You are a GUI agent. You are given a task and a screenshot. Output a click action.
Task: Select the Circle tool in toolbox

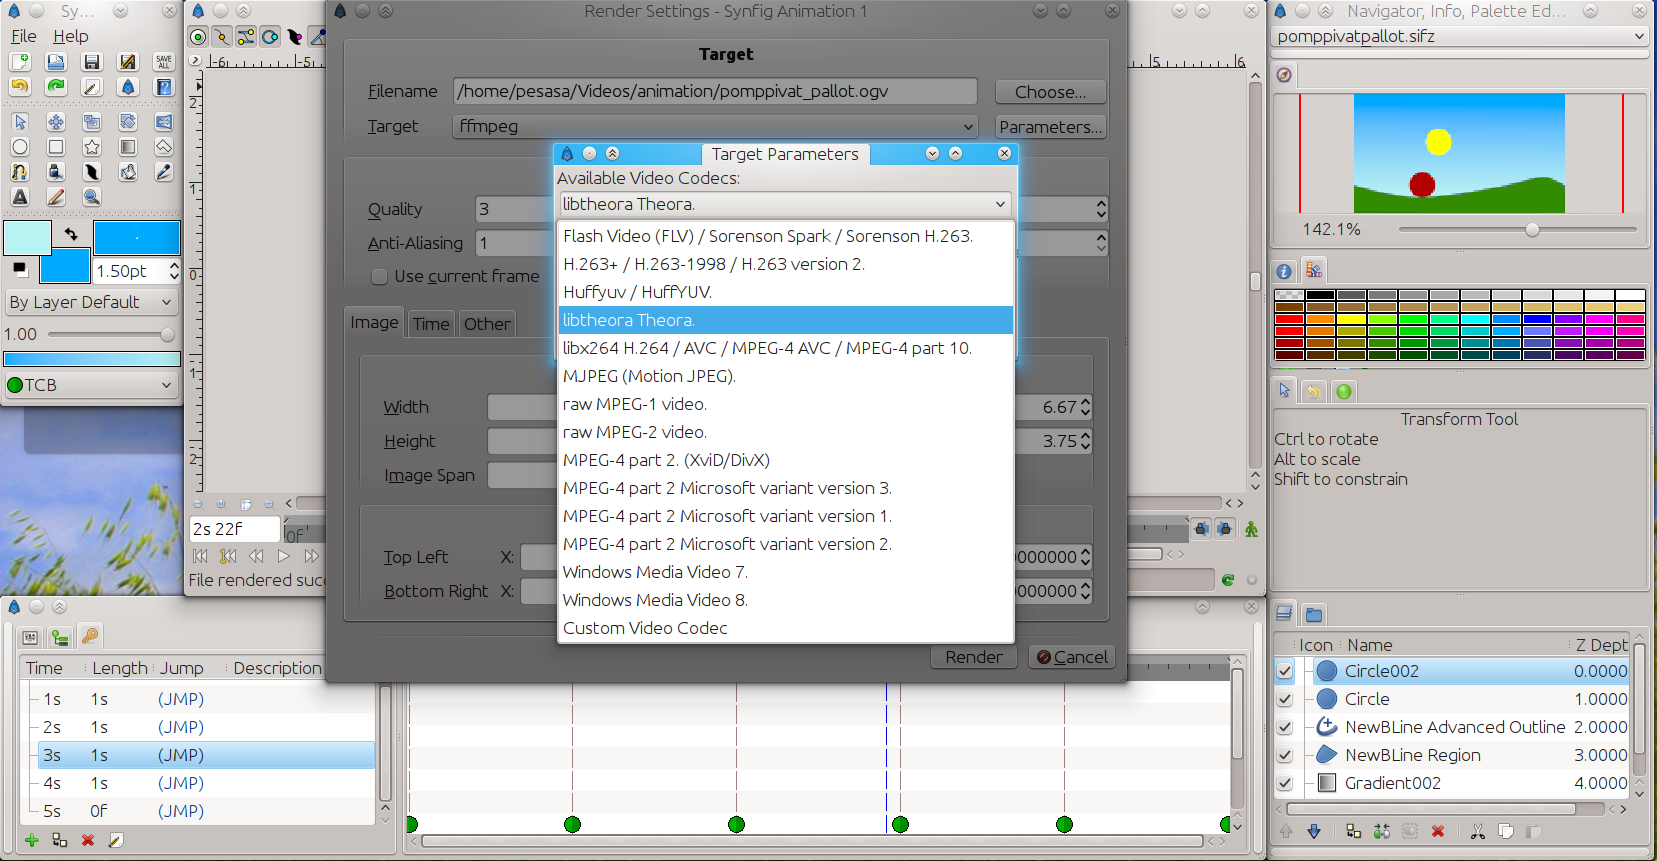[x=20, y=147]
